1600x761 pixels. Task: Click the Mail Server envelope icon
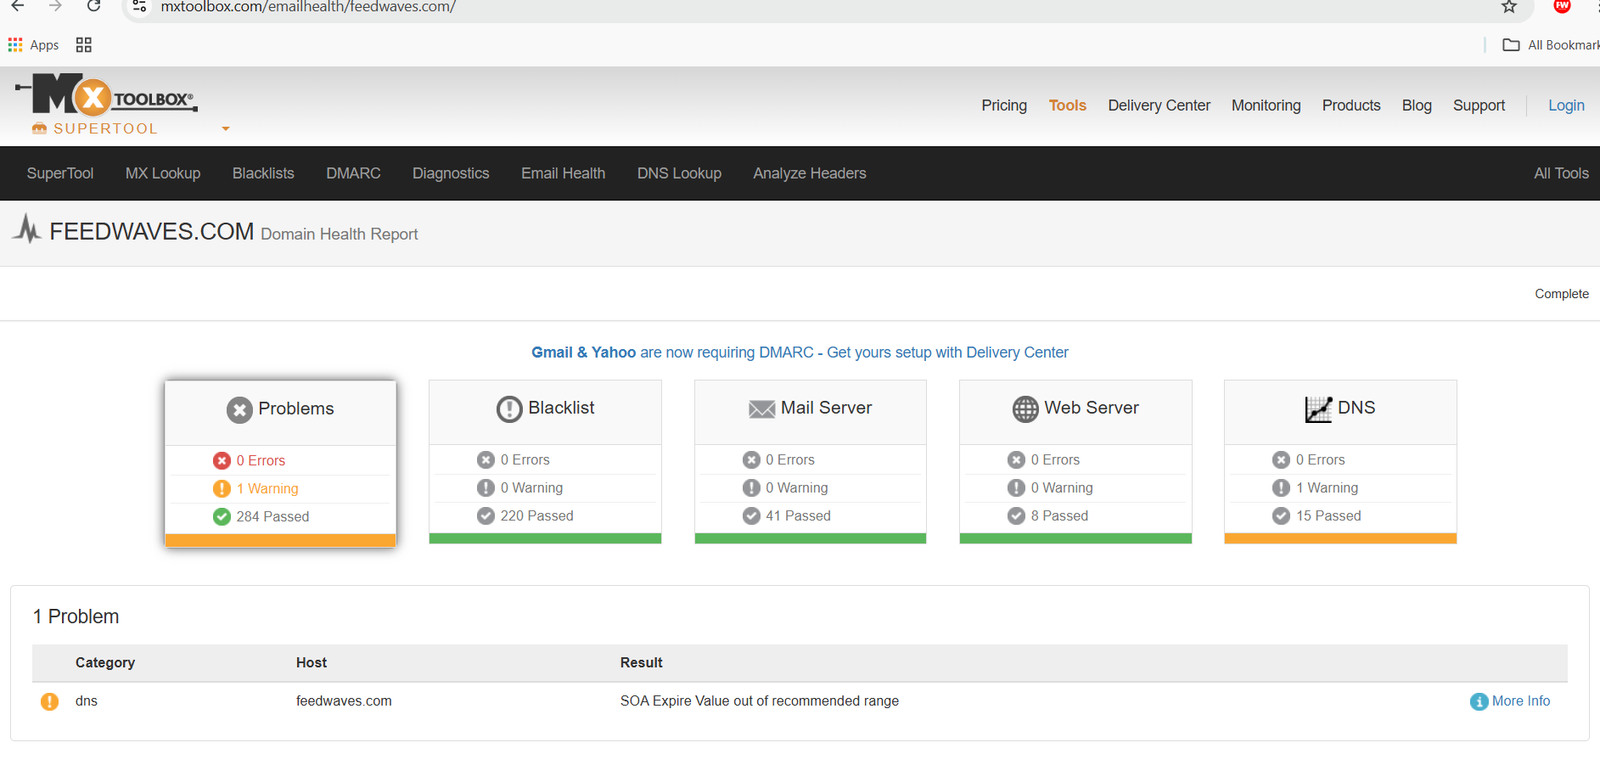(x=761, y=409)
